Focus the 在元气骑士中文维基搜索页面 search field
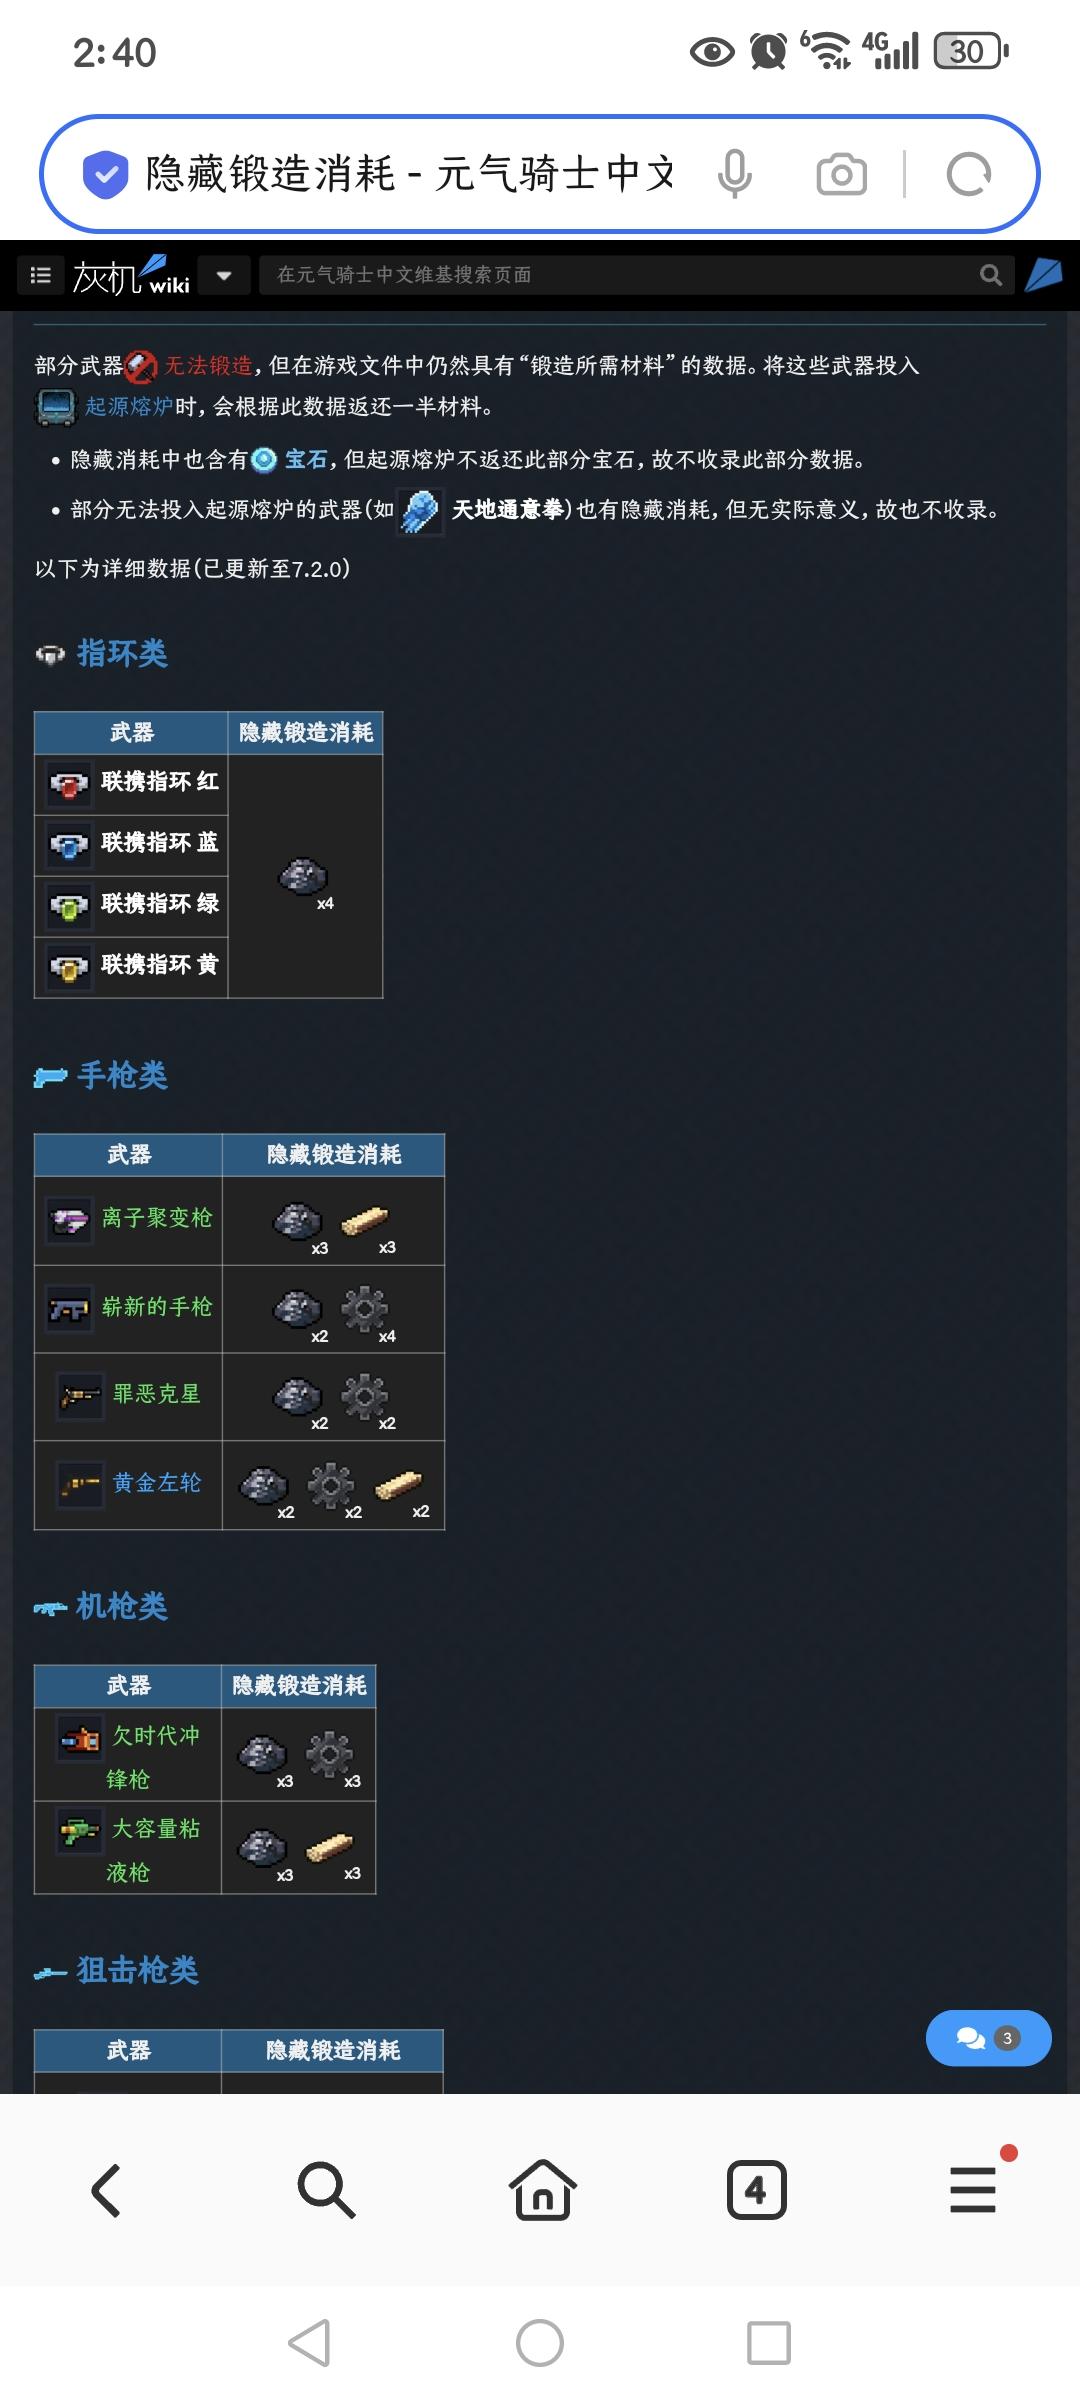 coord(620,275)
